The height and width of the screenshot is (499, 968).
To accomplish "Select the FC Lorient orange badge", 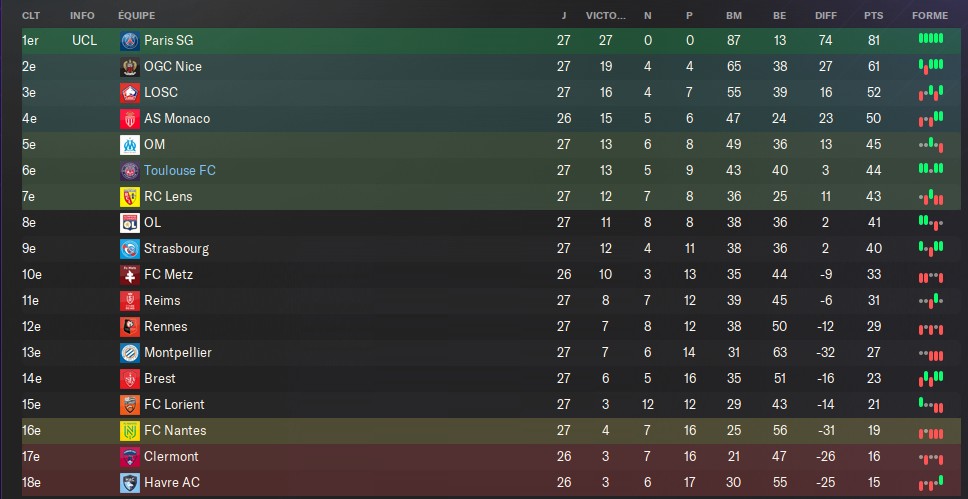I will pyautogui.click(x=130, y=405).
